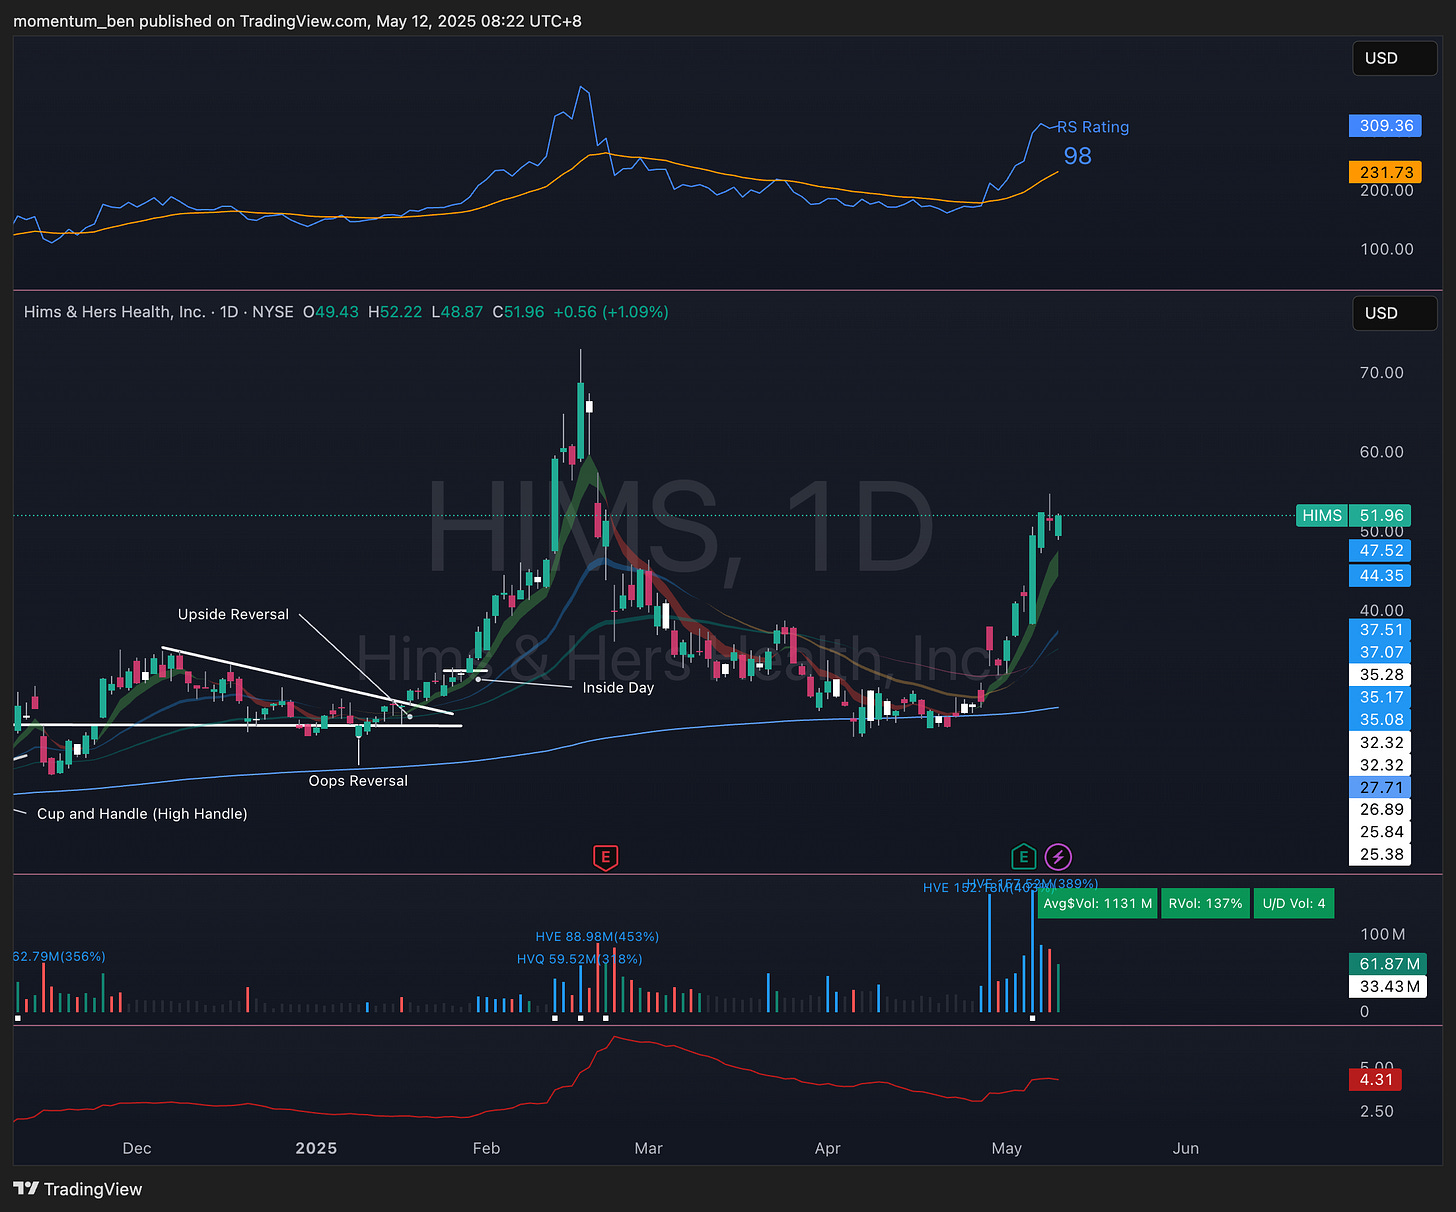Select the blue 309.36 value label
This screenshot has height=1212, width=1456.
tap(1385, 126)
